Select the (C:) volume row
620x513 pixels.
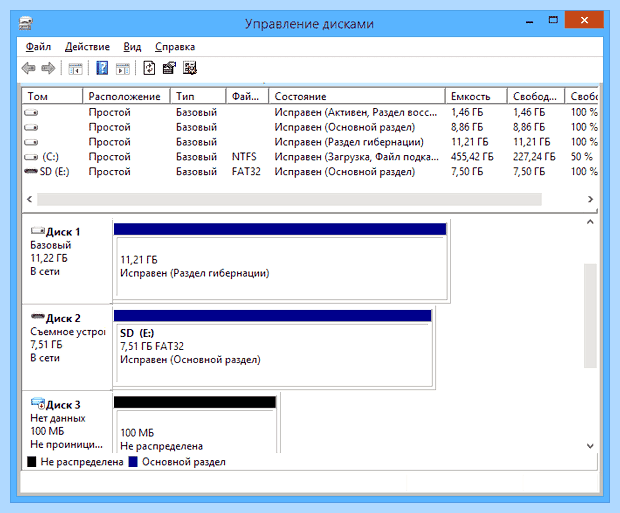[310, 157]
